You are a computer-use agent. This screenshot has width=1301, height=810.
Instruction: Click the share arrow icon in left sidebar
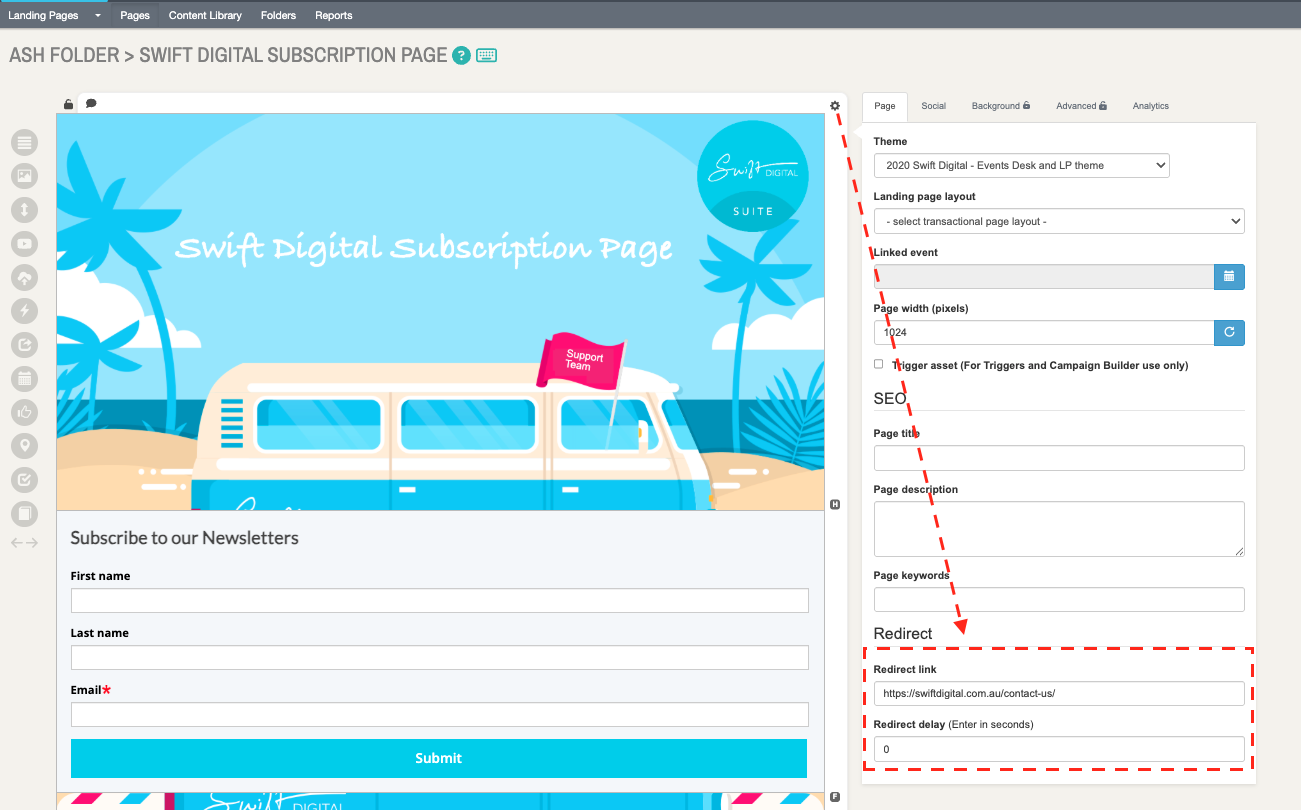point(24,345)
